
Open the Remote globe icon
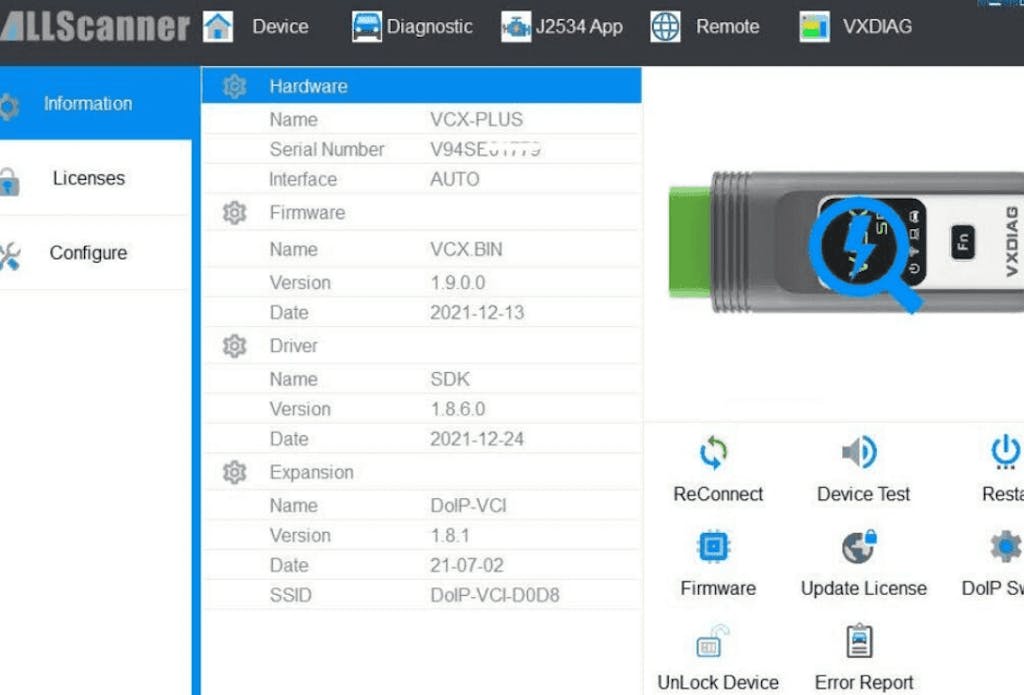point(665,27)
